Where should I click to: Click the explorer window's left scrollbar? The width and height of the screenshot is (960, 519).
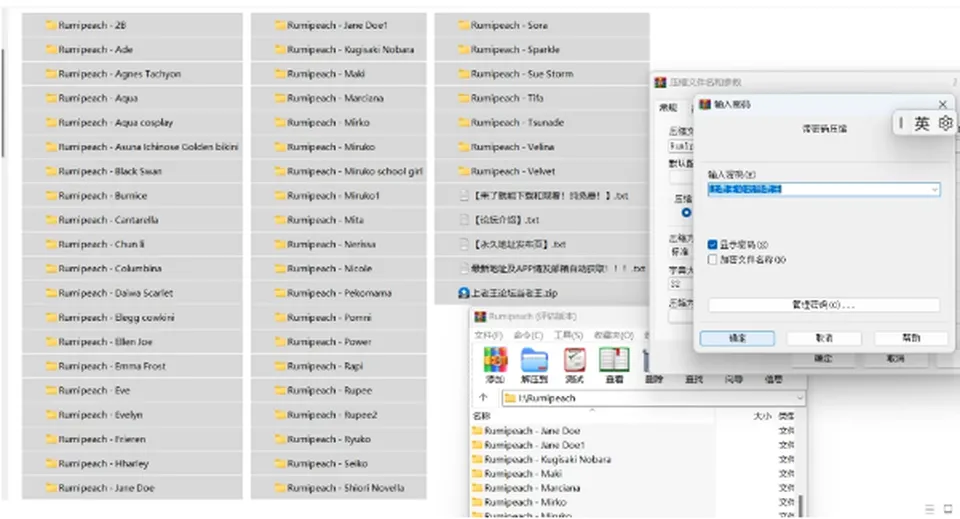point(3,103)
